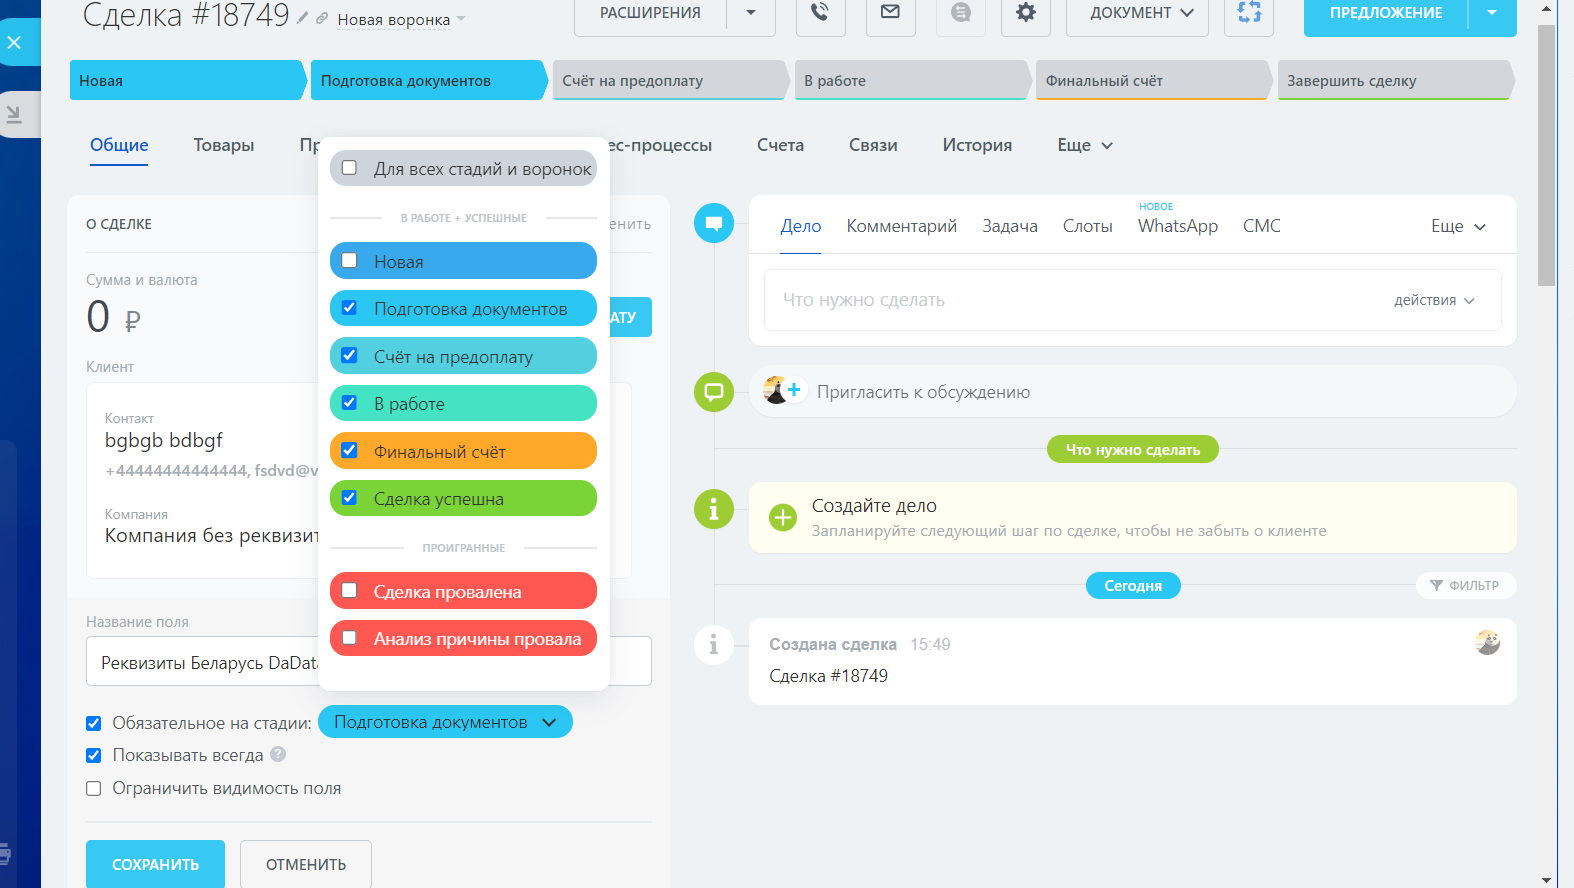1574x888 pixels.
Task: Click the green plus icon in Создайте дело
Action: (783, 517)
